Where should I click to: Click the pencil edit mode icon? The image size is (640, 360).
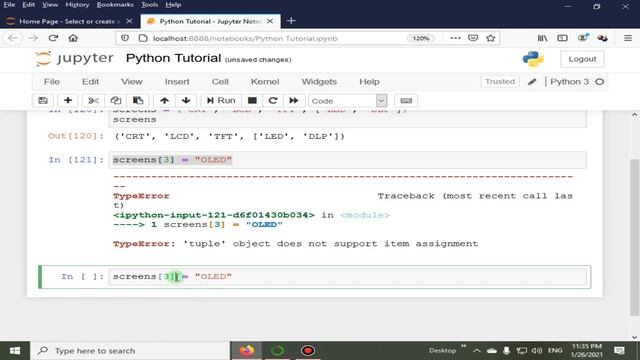pos(532,82)
